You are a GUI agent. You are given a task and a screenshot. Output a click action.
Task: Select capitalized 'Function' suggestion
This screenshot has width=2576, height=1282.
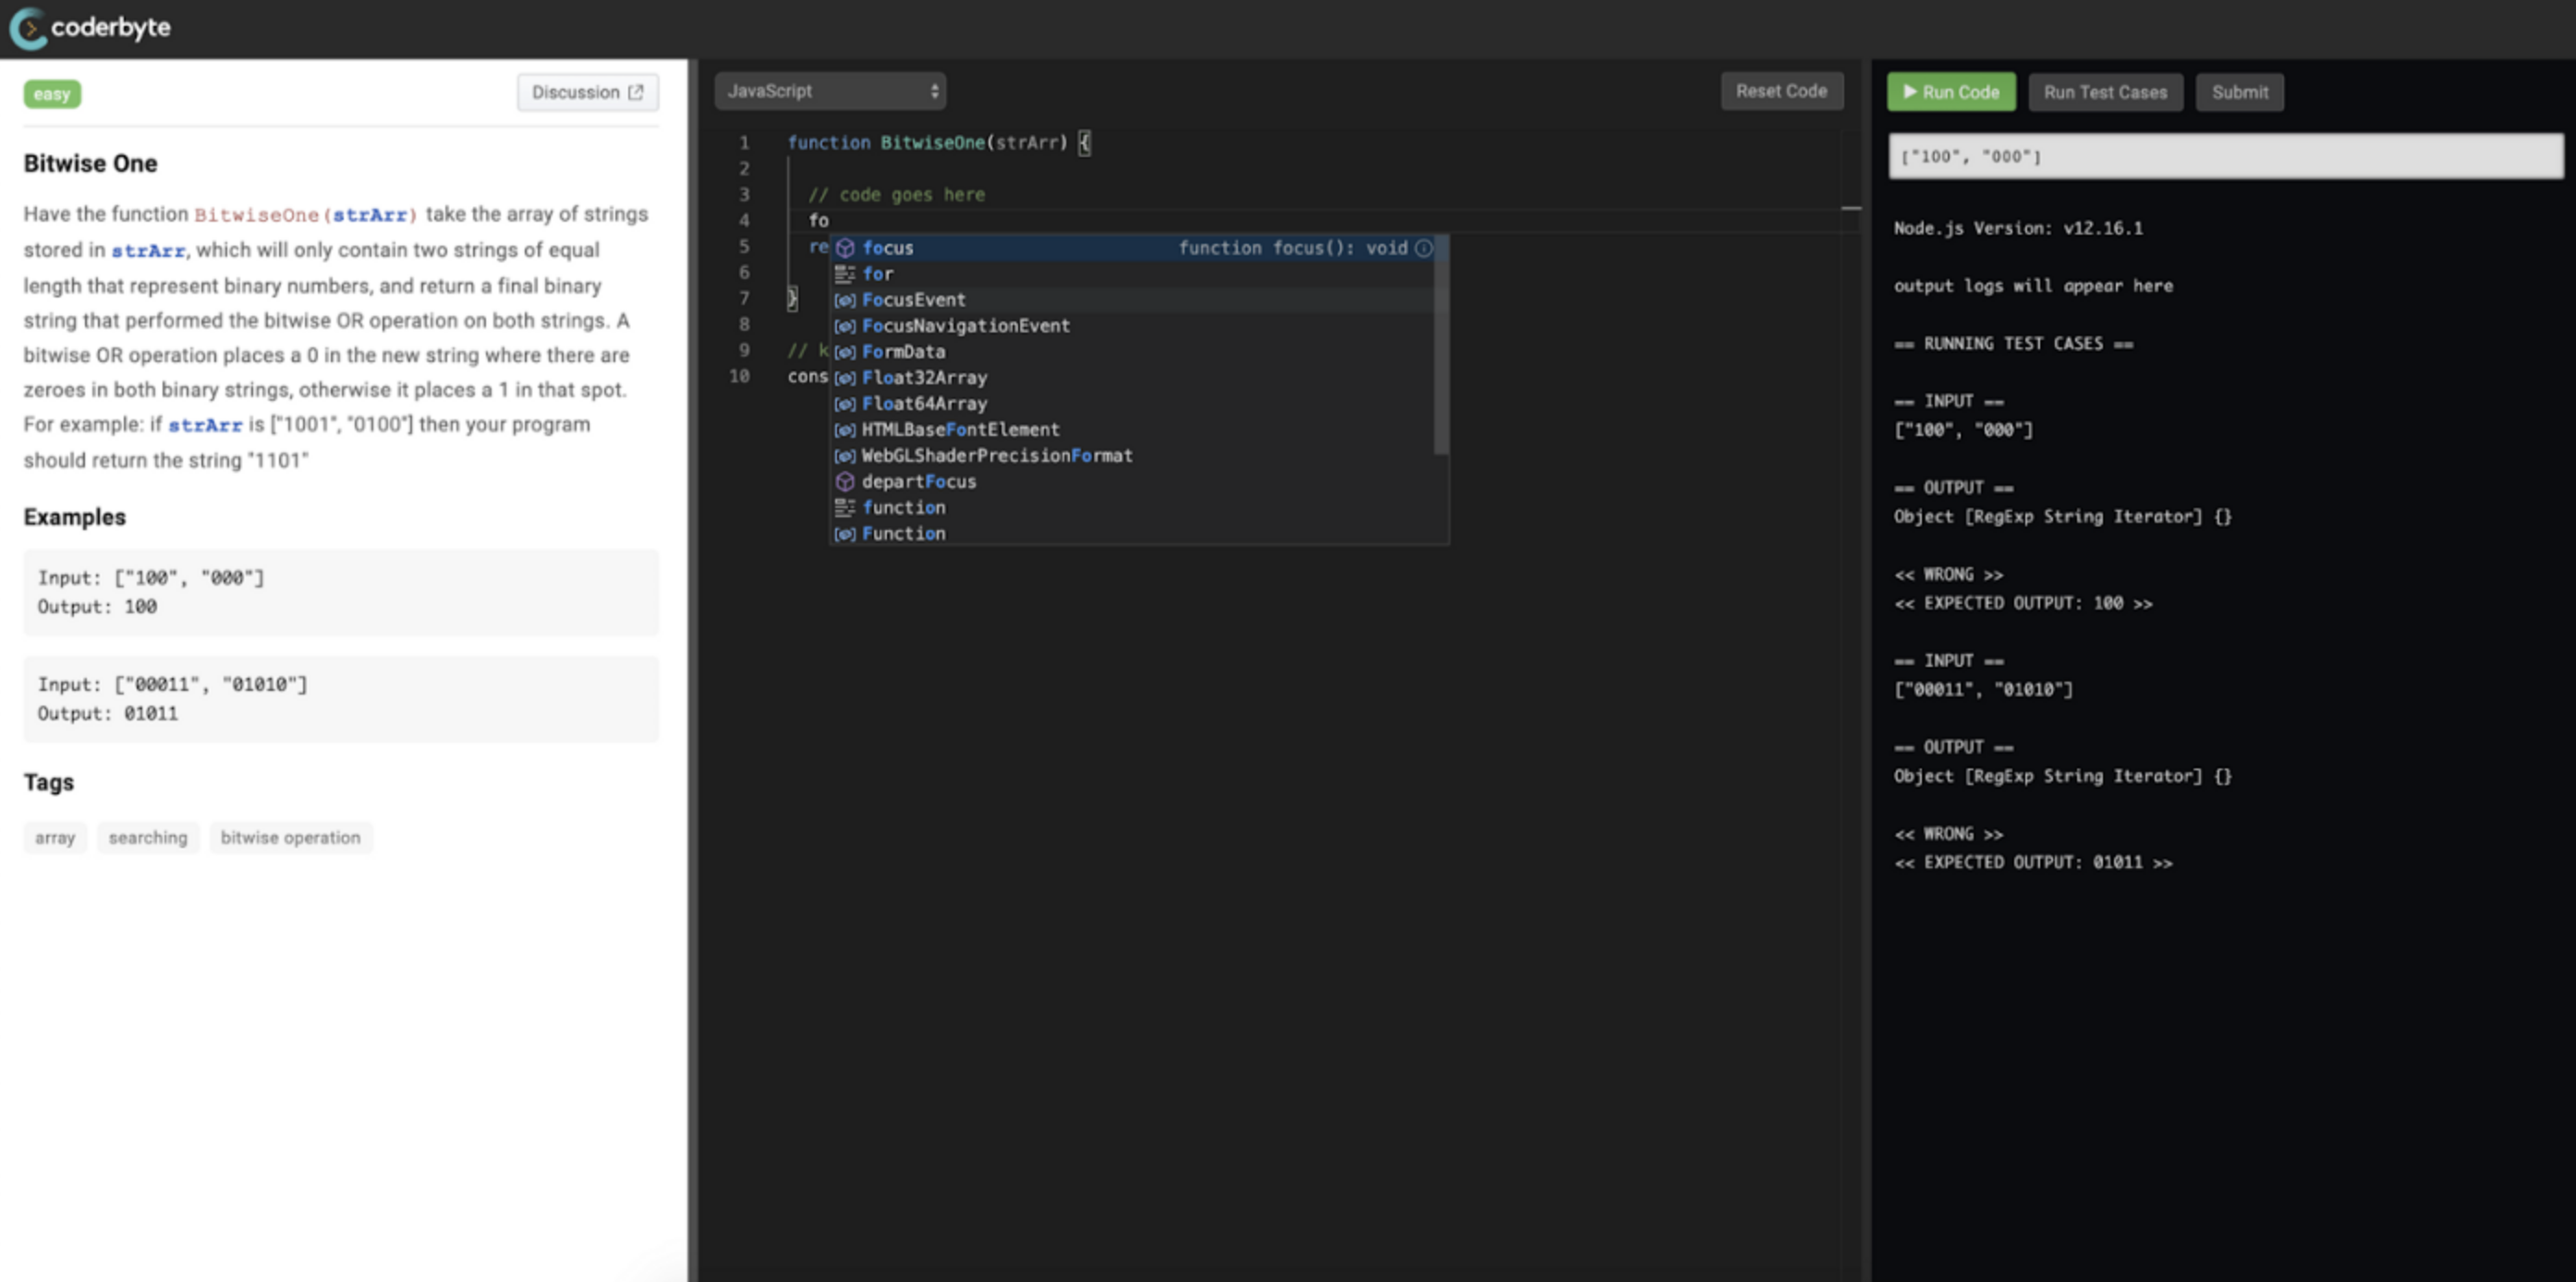coord(1131,534)
